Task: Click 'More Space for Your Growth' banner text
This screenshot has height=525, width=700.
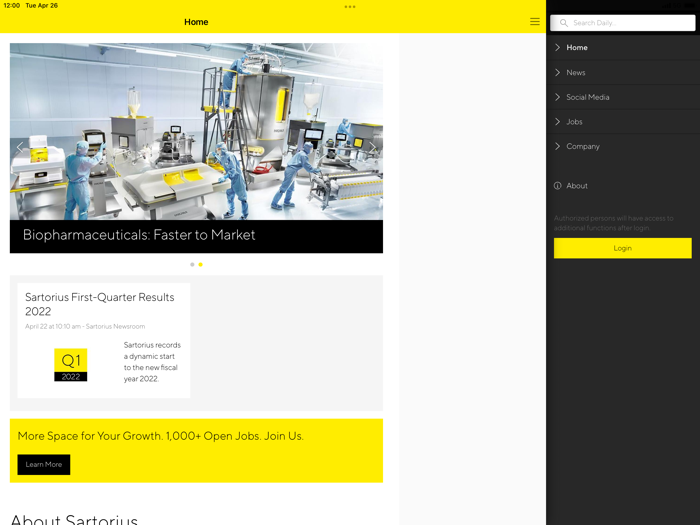Action: (160, 436)
